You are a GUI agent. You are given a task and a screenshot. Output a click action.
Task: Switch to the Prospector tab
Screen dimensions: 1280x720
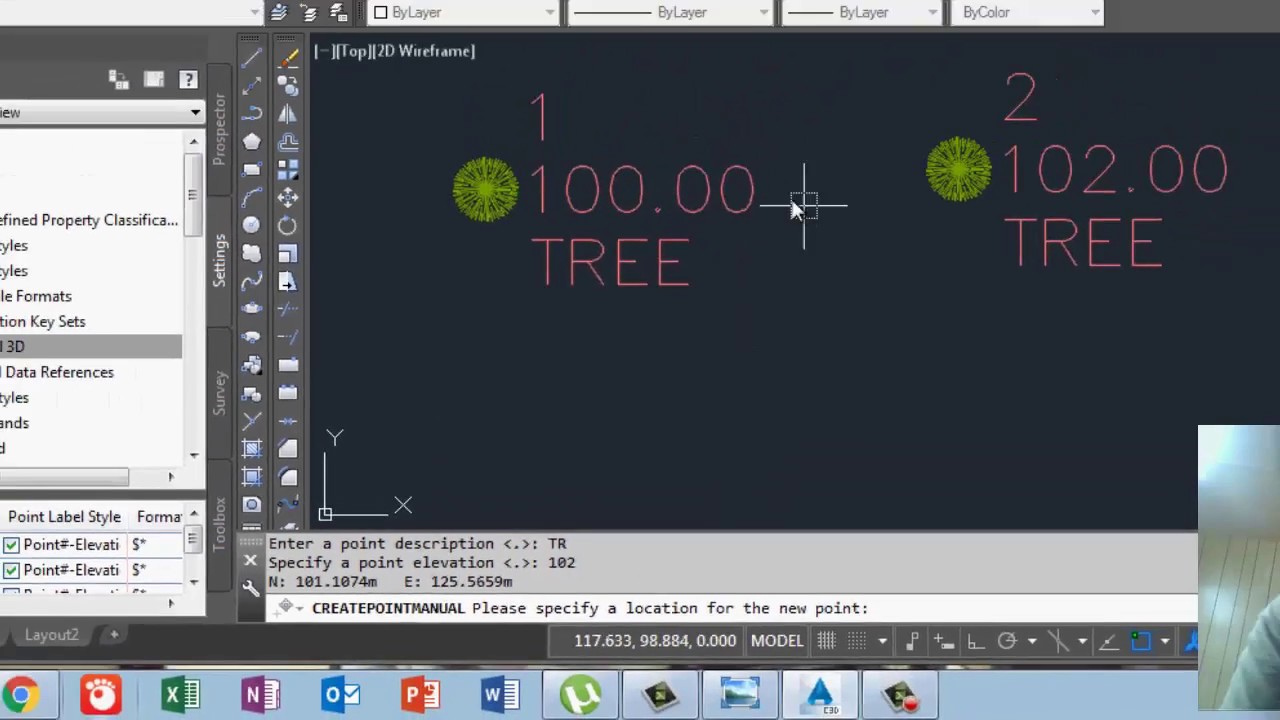pos(219,129)
